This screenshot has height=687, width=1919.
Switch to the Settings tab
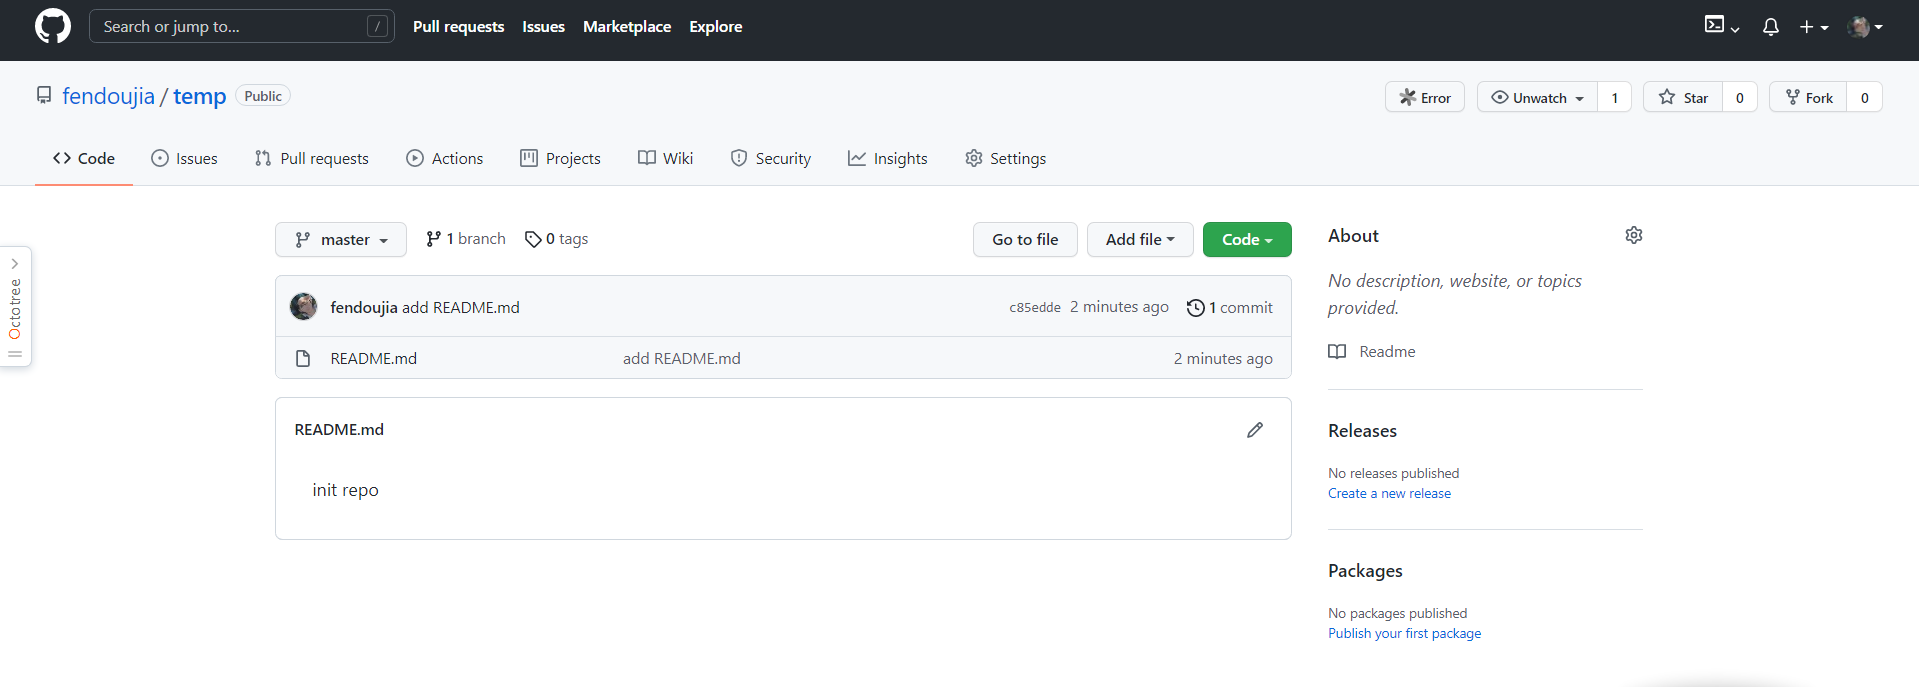(1005, 158)
